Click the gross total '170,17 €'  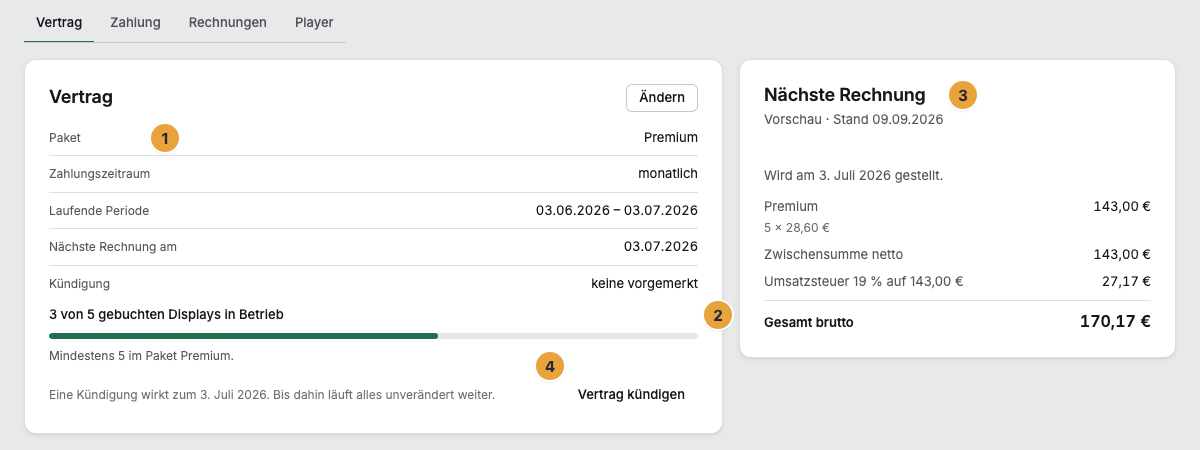(x=1115, y=322)
